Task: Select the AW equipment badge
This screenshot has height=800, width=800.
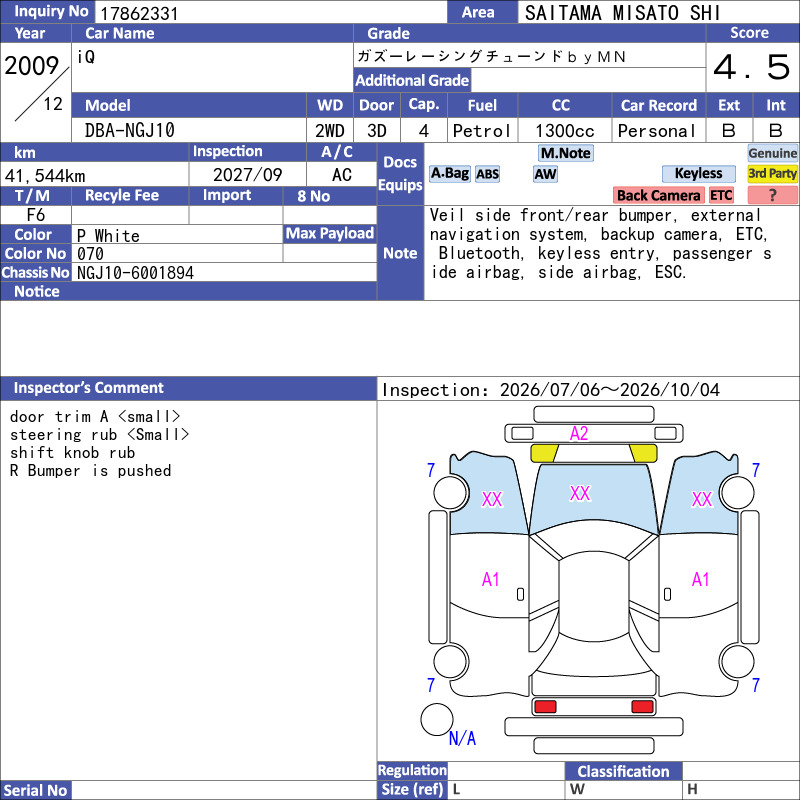Action: coord(545,174)
